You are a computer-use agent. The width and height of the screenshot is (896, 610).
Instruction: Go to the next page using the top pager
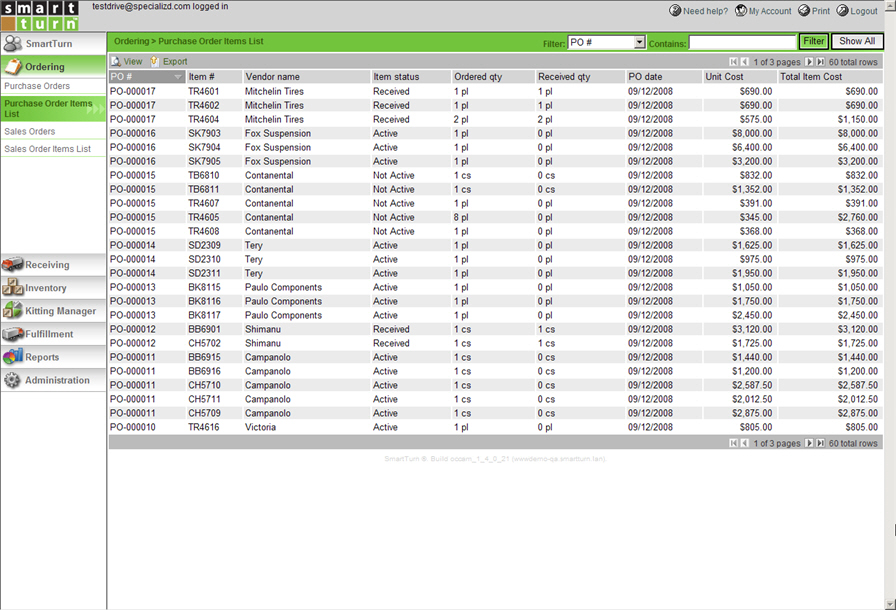tap(809, 62)
